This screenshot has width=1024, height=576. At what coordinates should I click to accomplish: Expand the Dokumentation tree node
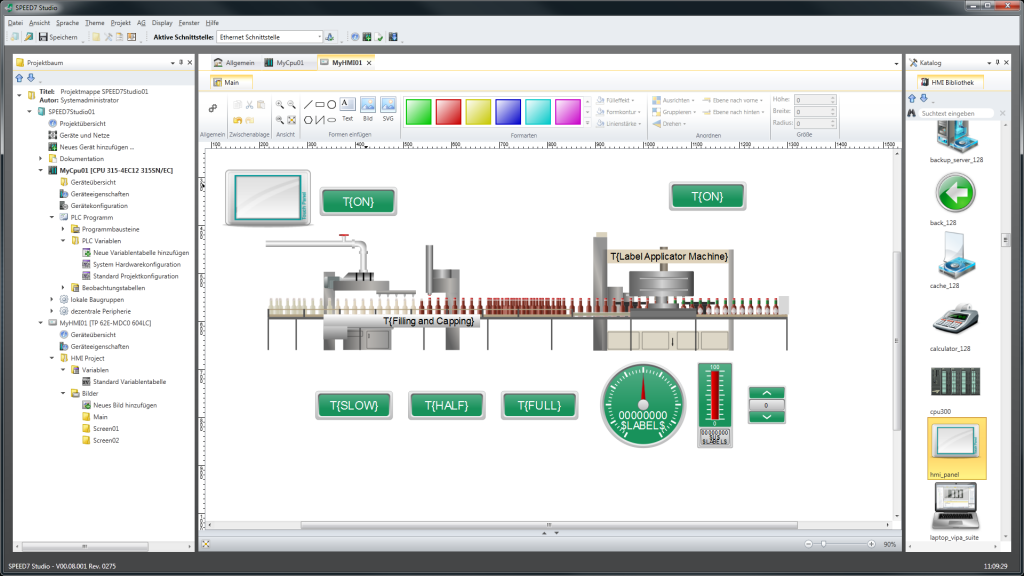point(40,159)
